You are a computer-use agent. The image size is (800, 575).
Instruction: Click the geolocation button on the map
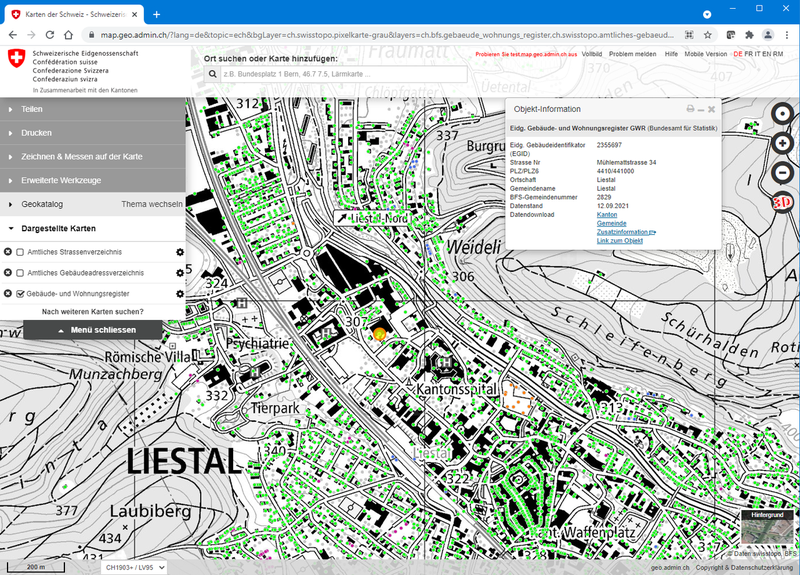click(782, 114)
